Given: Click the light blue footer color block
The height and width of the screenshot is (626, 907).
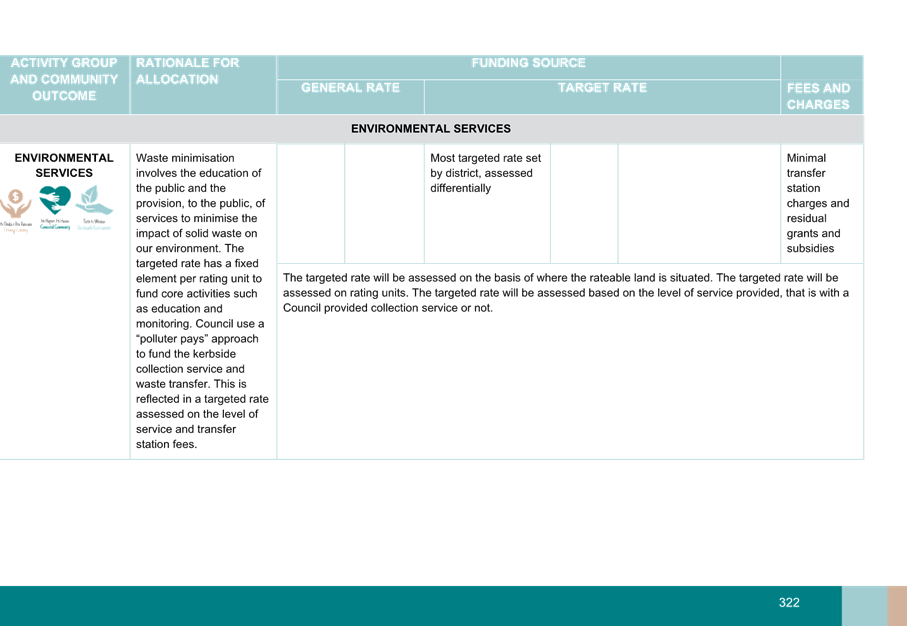Looking at the screenshot, I should pyautogui.click(x=863, y=605).
